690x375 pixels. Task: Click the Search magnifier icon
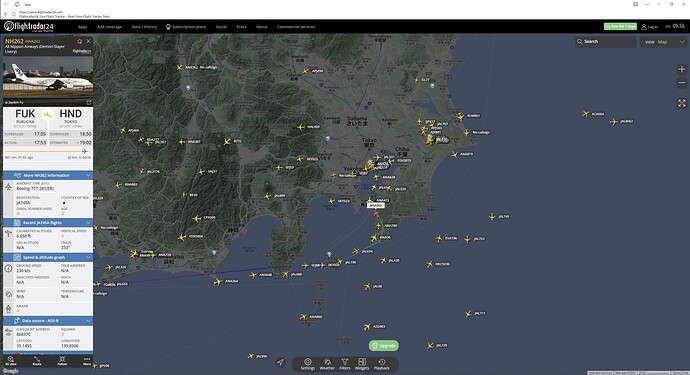pos(580,41)
